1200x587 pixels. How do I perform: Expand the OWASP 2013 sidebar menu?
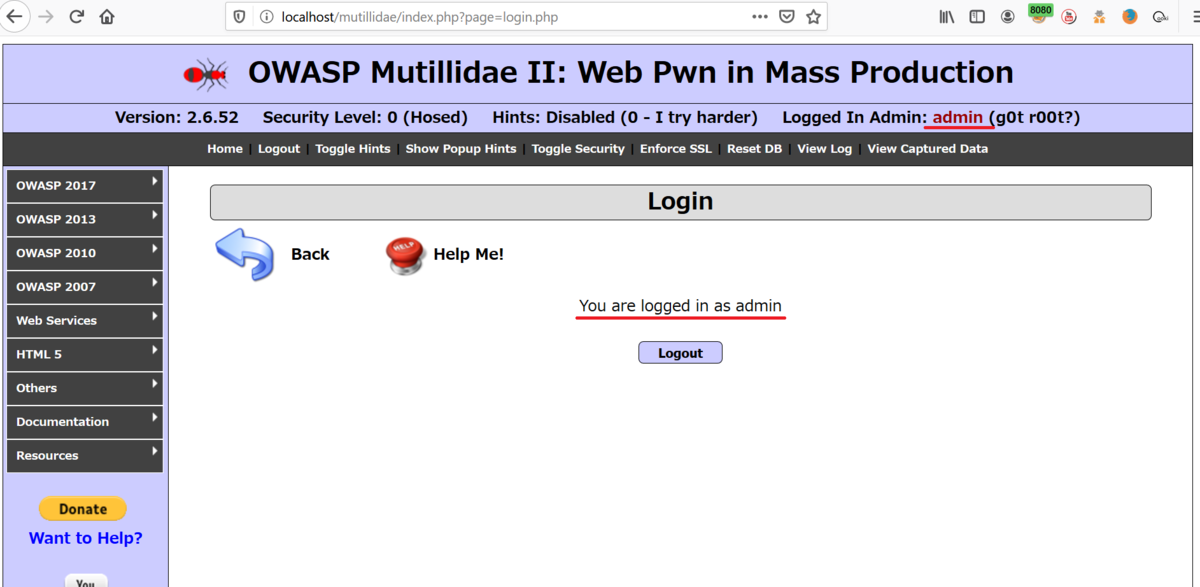[85, 220]
